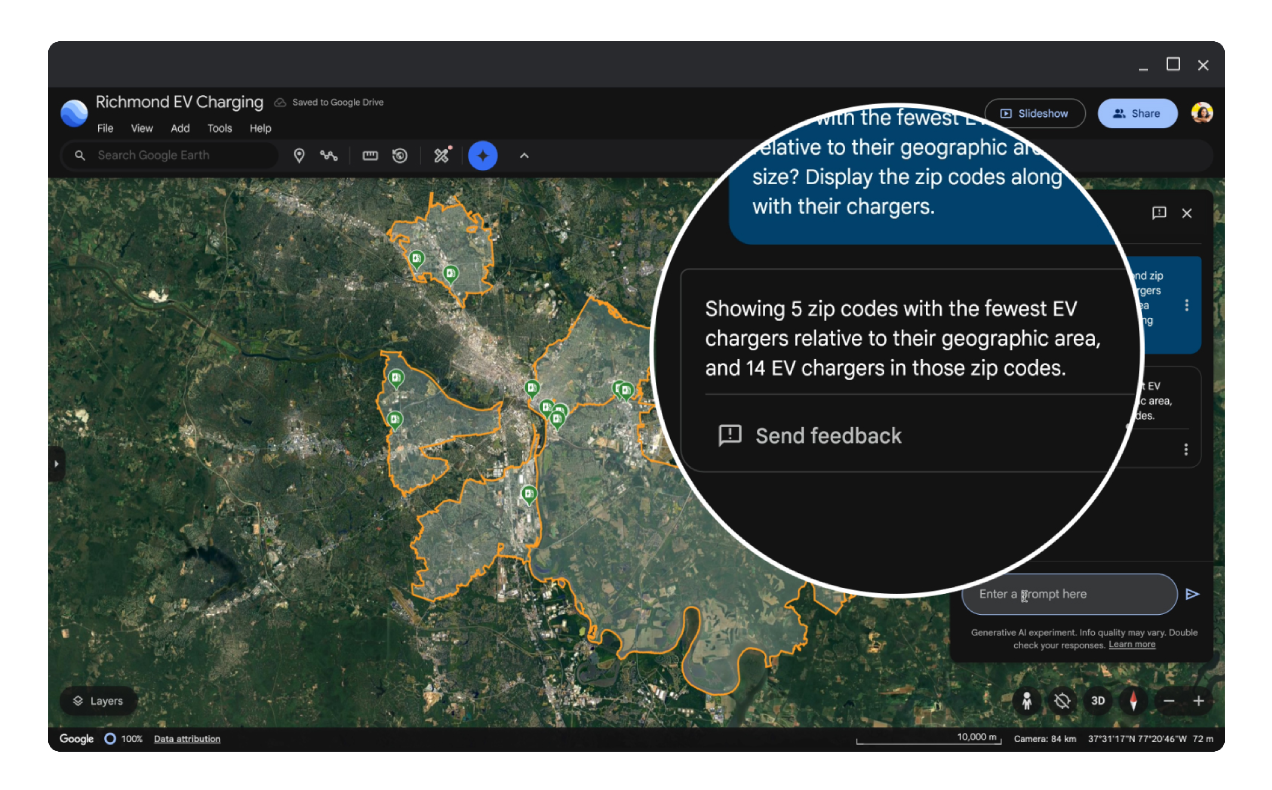Screen dimensions: 1272x790
Task: Open the historical imagery clock tool
Action: tap(400, 155)
